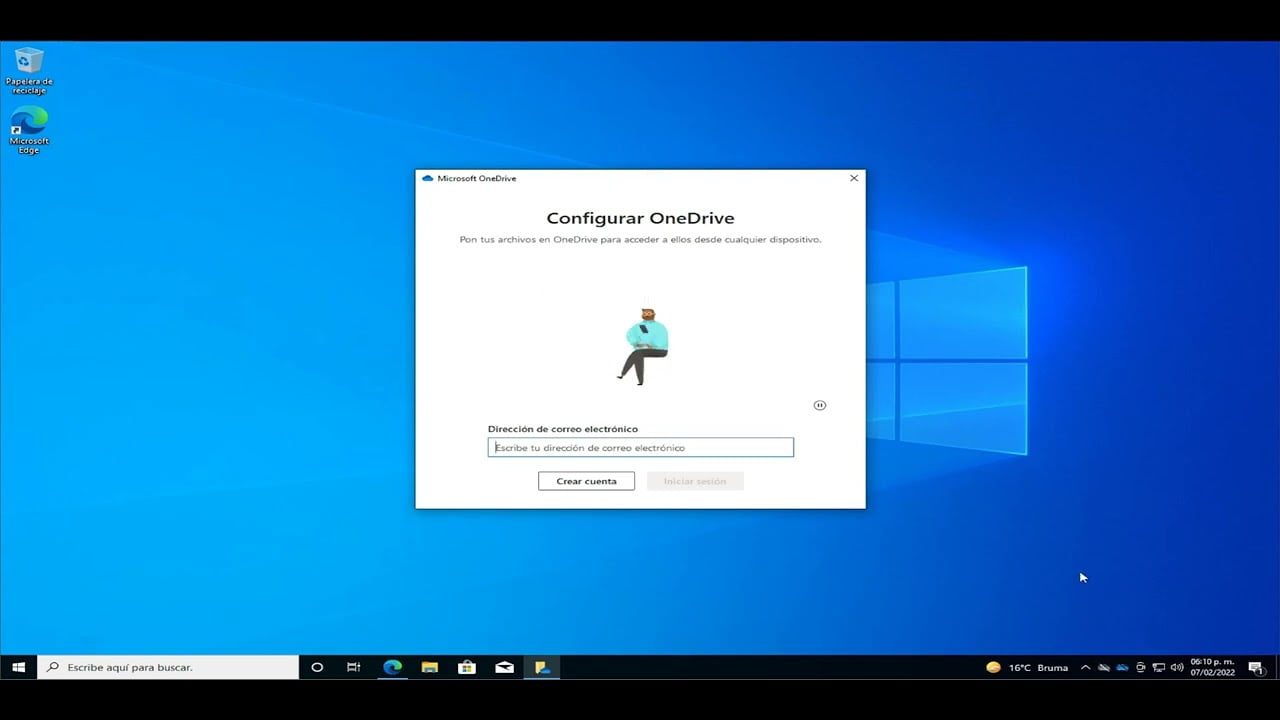Click the taskbar search box
1280x720 pixels.
coord(168,667)
